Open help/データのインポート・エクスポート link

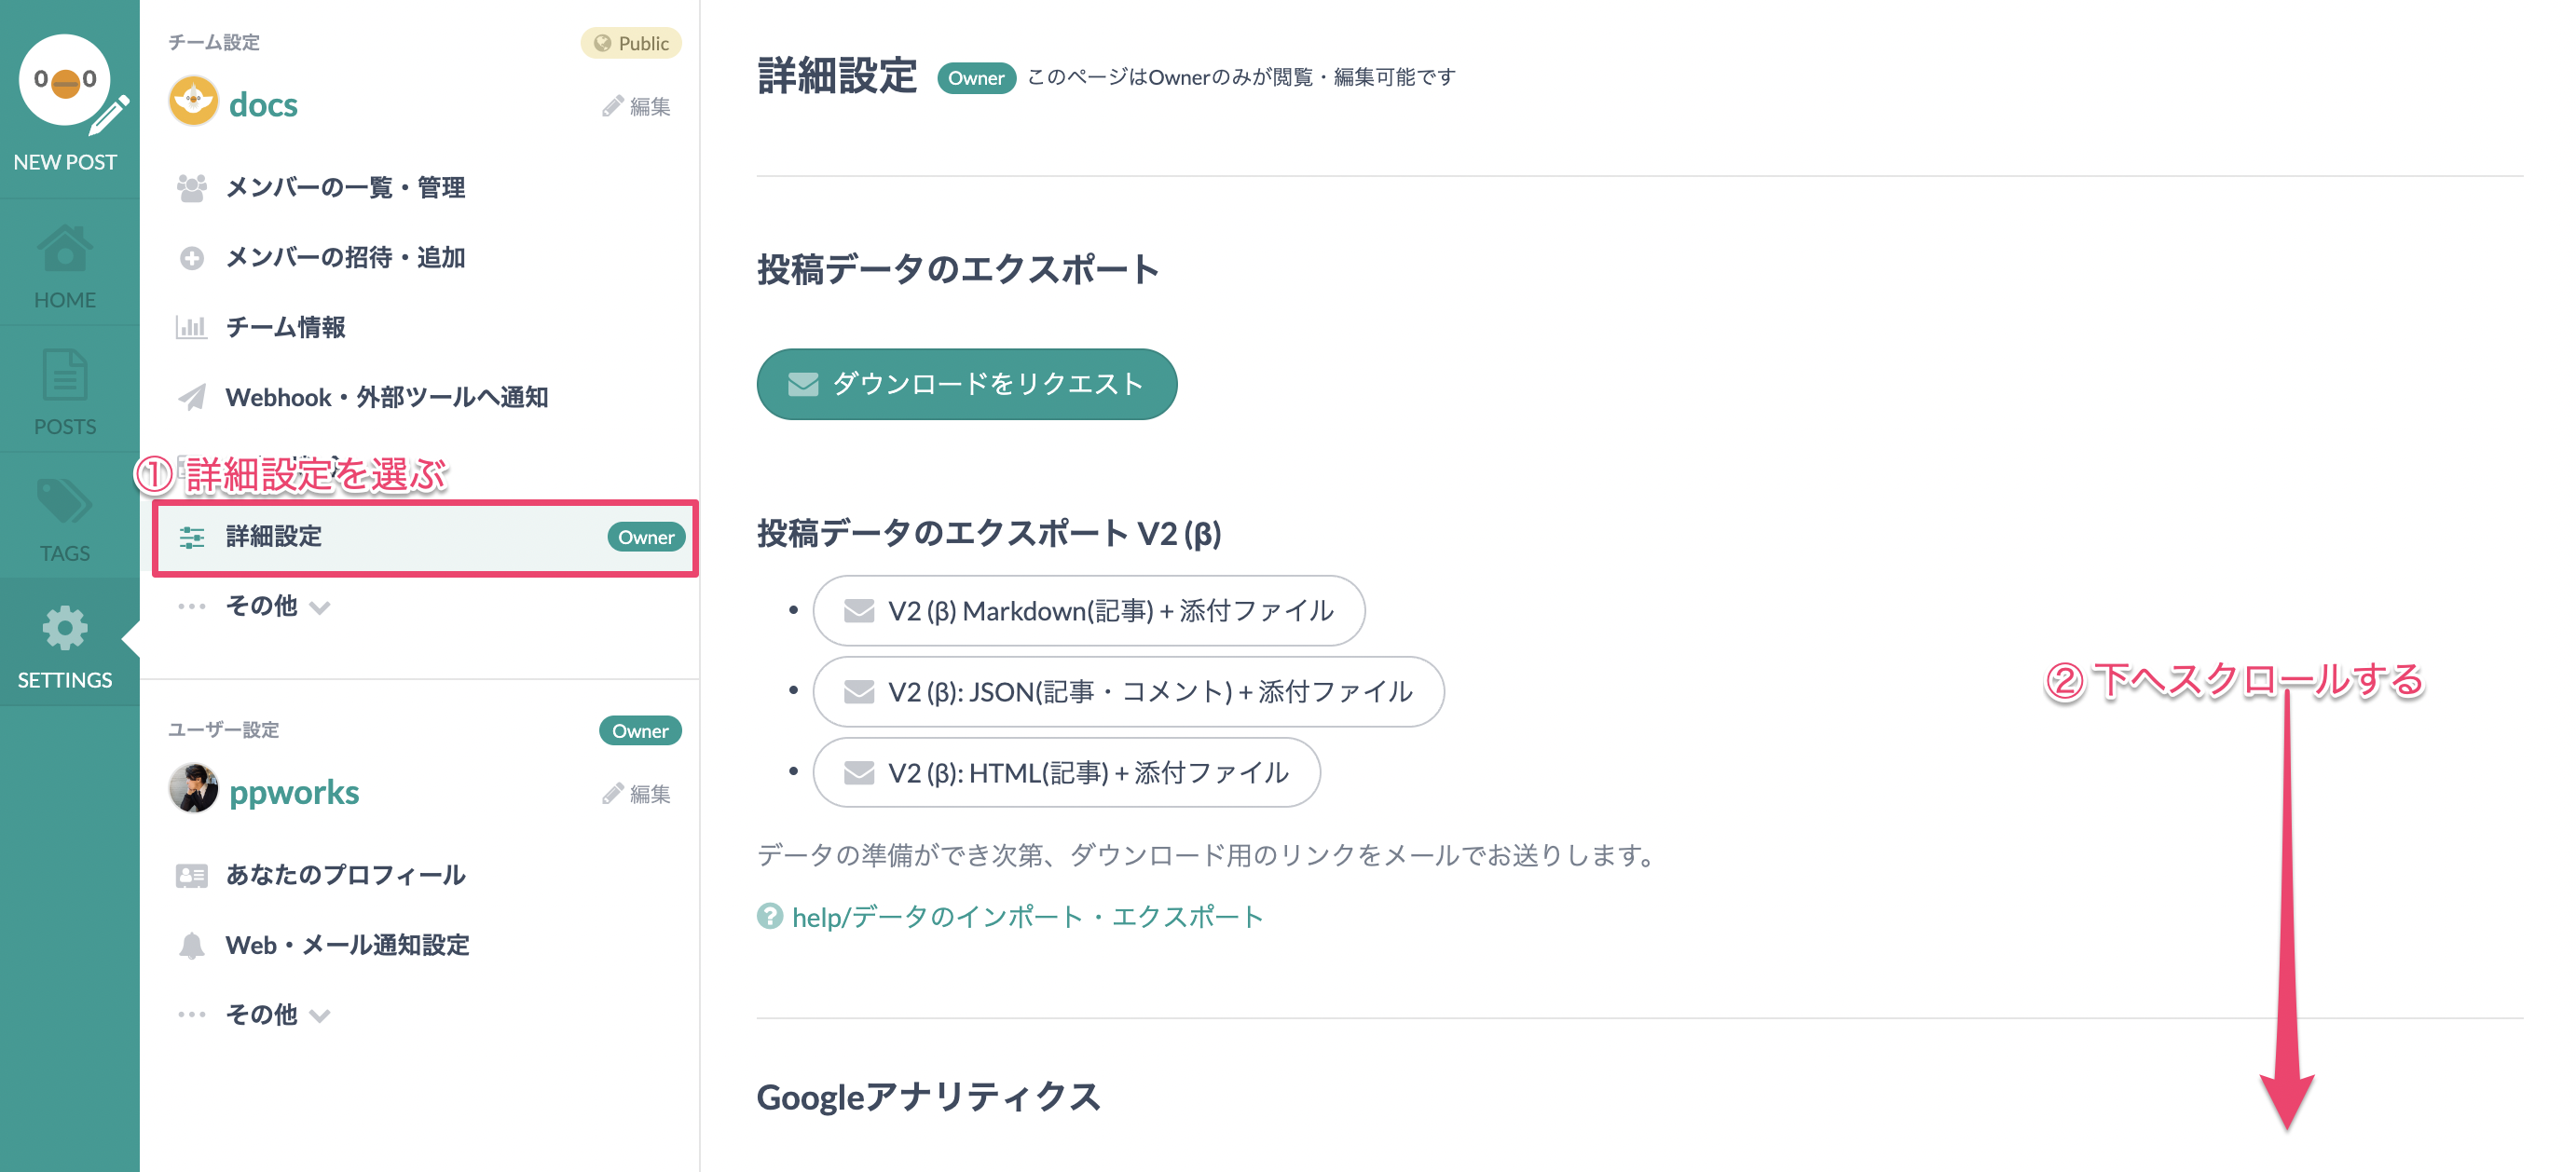[x=1027, y=917]
